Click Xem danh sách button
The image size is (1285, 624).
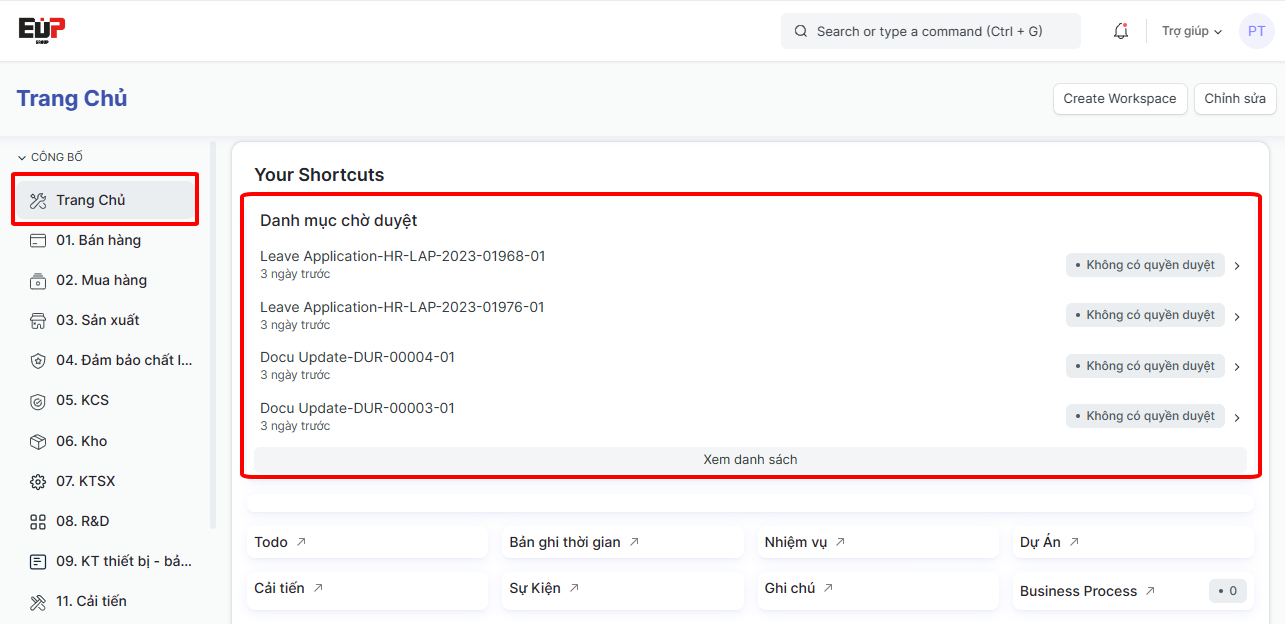tap(750, 460)
